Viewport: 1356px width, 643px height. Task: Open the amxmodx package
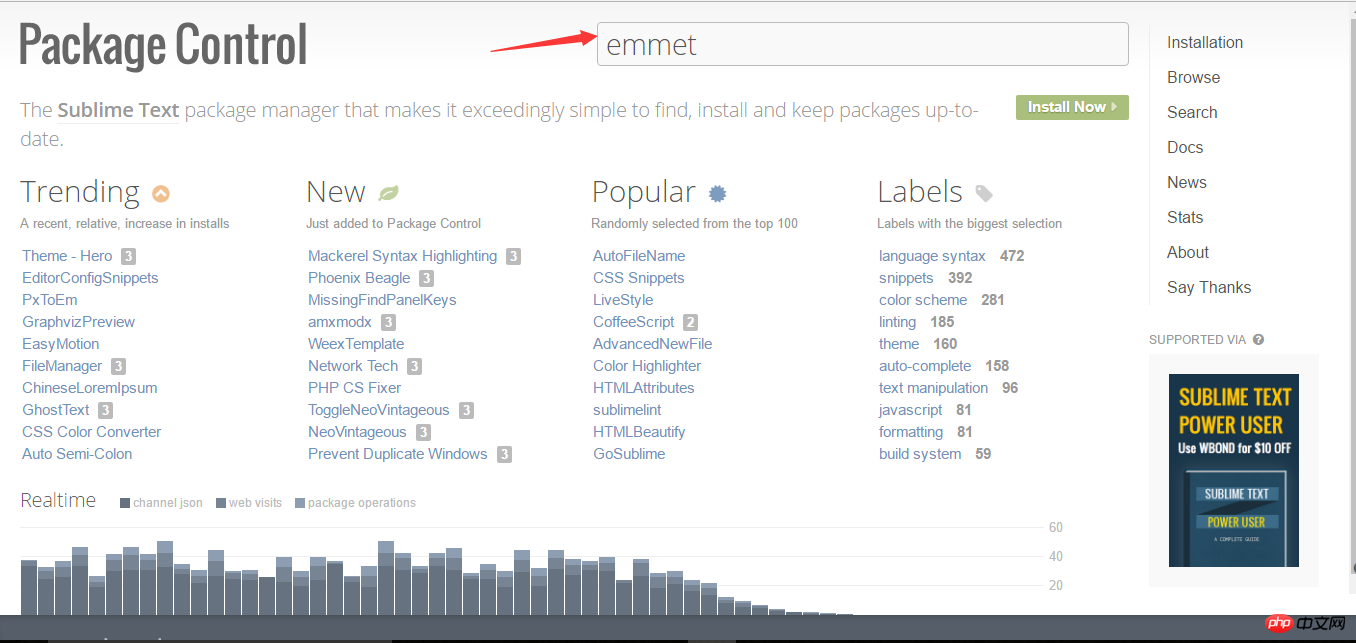340,322
